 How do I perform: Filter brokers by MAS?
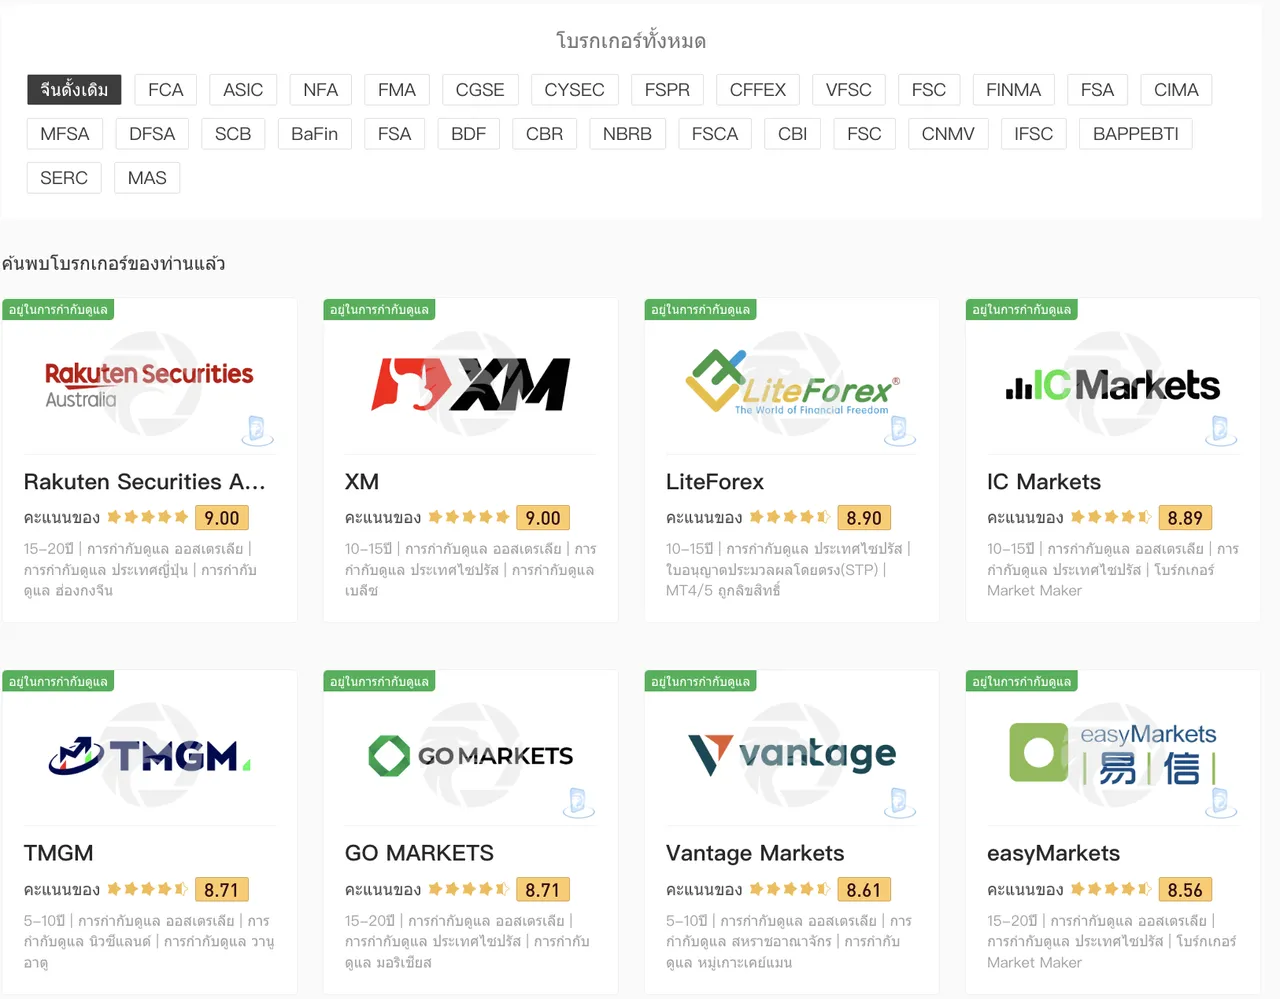[x=147, y=178]
